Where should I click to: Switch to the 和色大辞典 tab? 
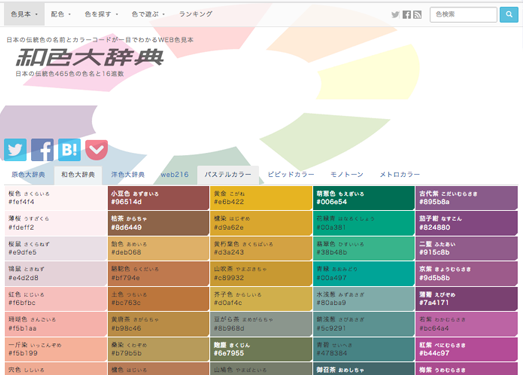(x=78, y=175)
